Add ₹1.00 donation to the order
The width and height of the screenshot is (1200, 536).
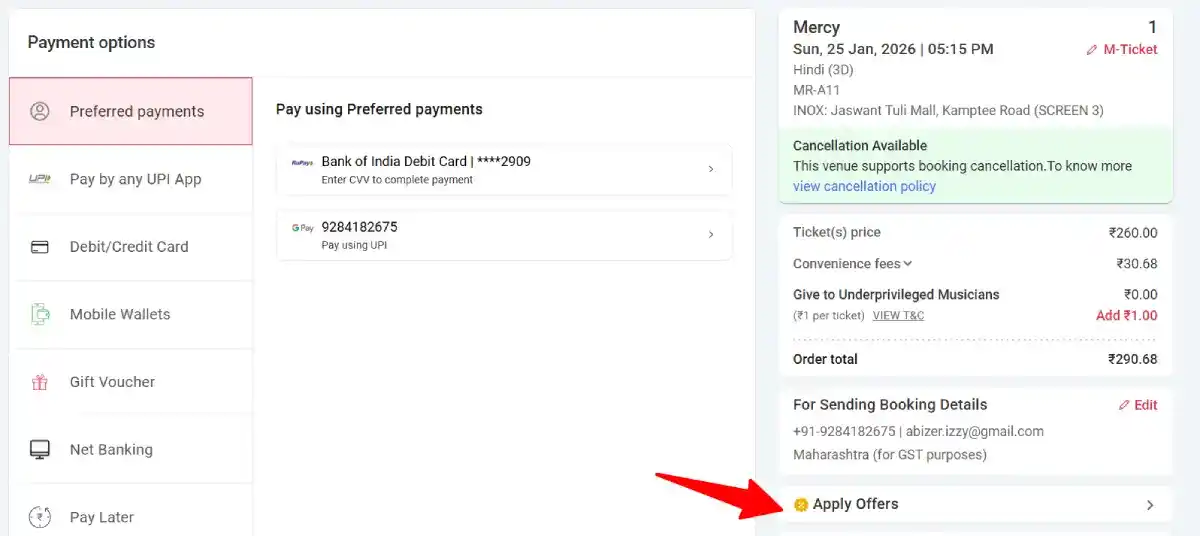[1126, 315]
